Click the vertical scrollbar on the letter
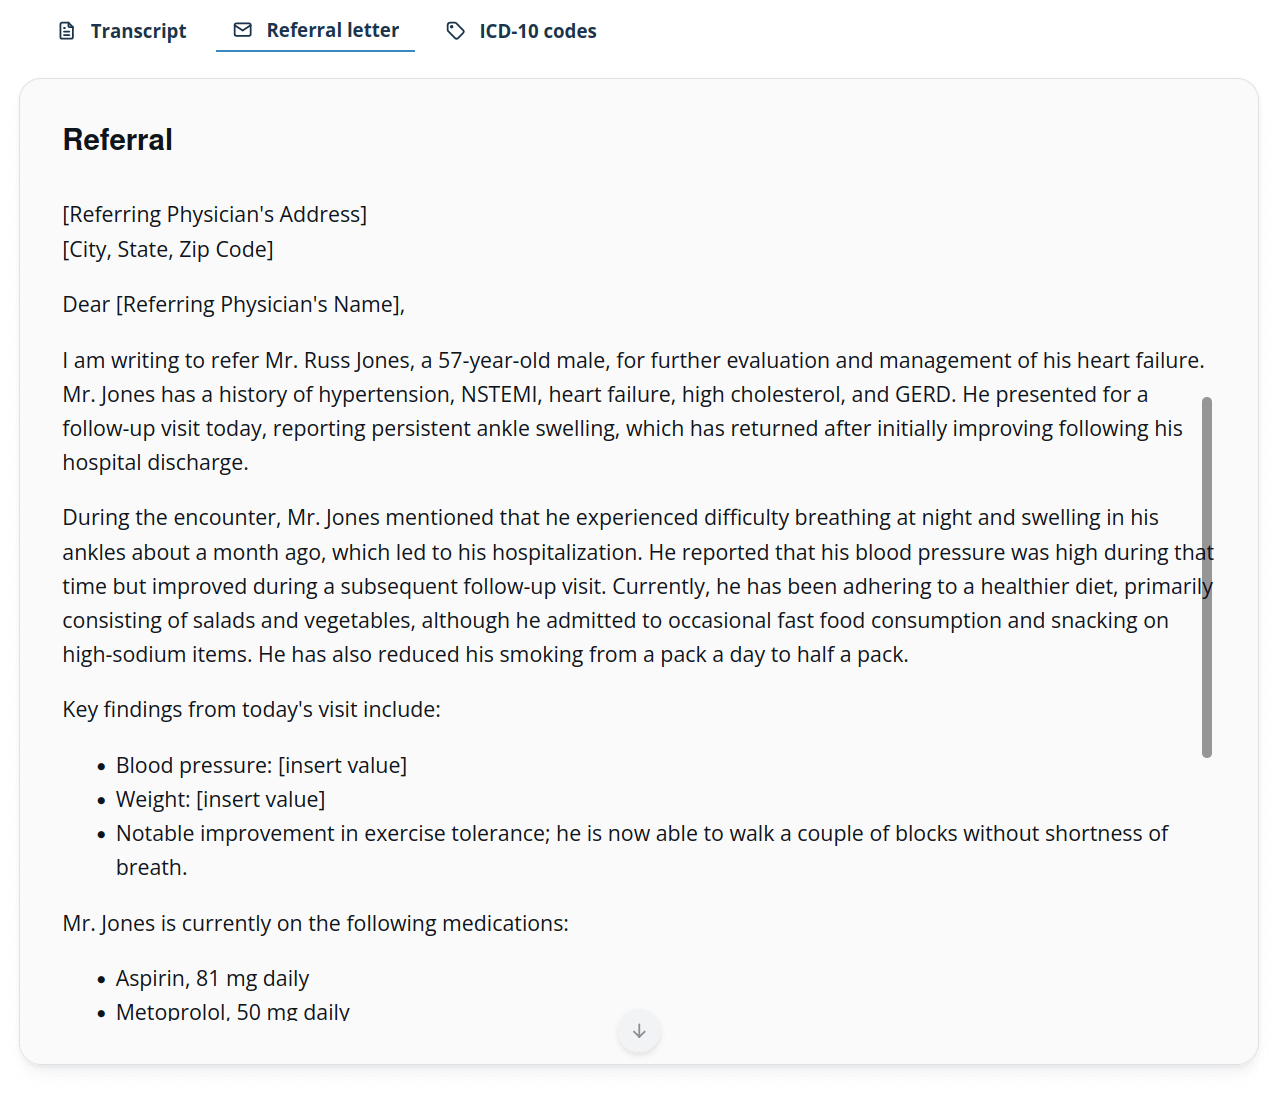 (1207, 575)
